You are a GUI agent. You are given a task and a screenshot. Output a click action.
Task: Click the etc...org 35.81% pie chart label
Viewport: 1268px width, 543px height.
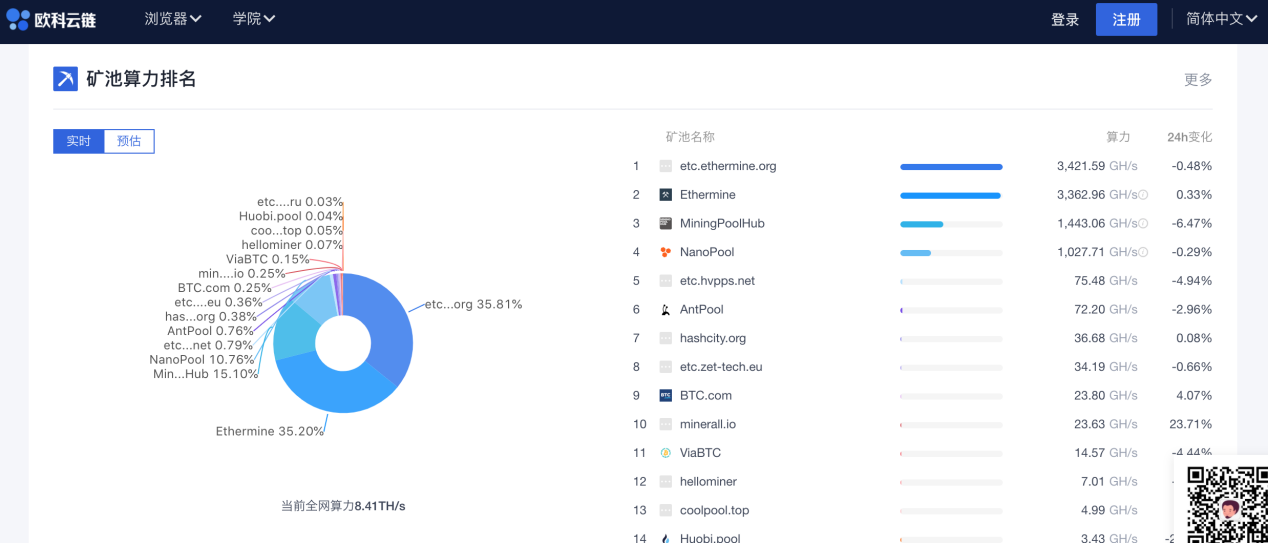coord(473,304)
